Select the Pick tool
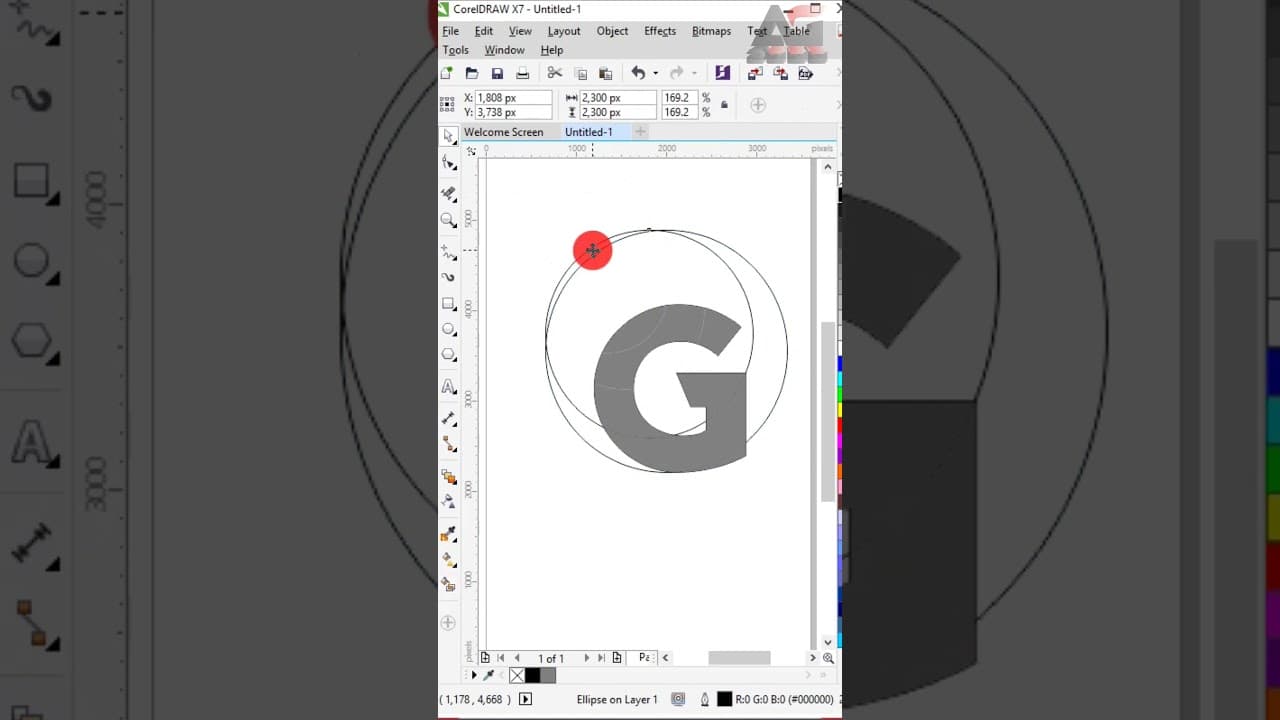 [x=448, y=135]
